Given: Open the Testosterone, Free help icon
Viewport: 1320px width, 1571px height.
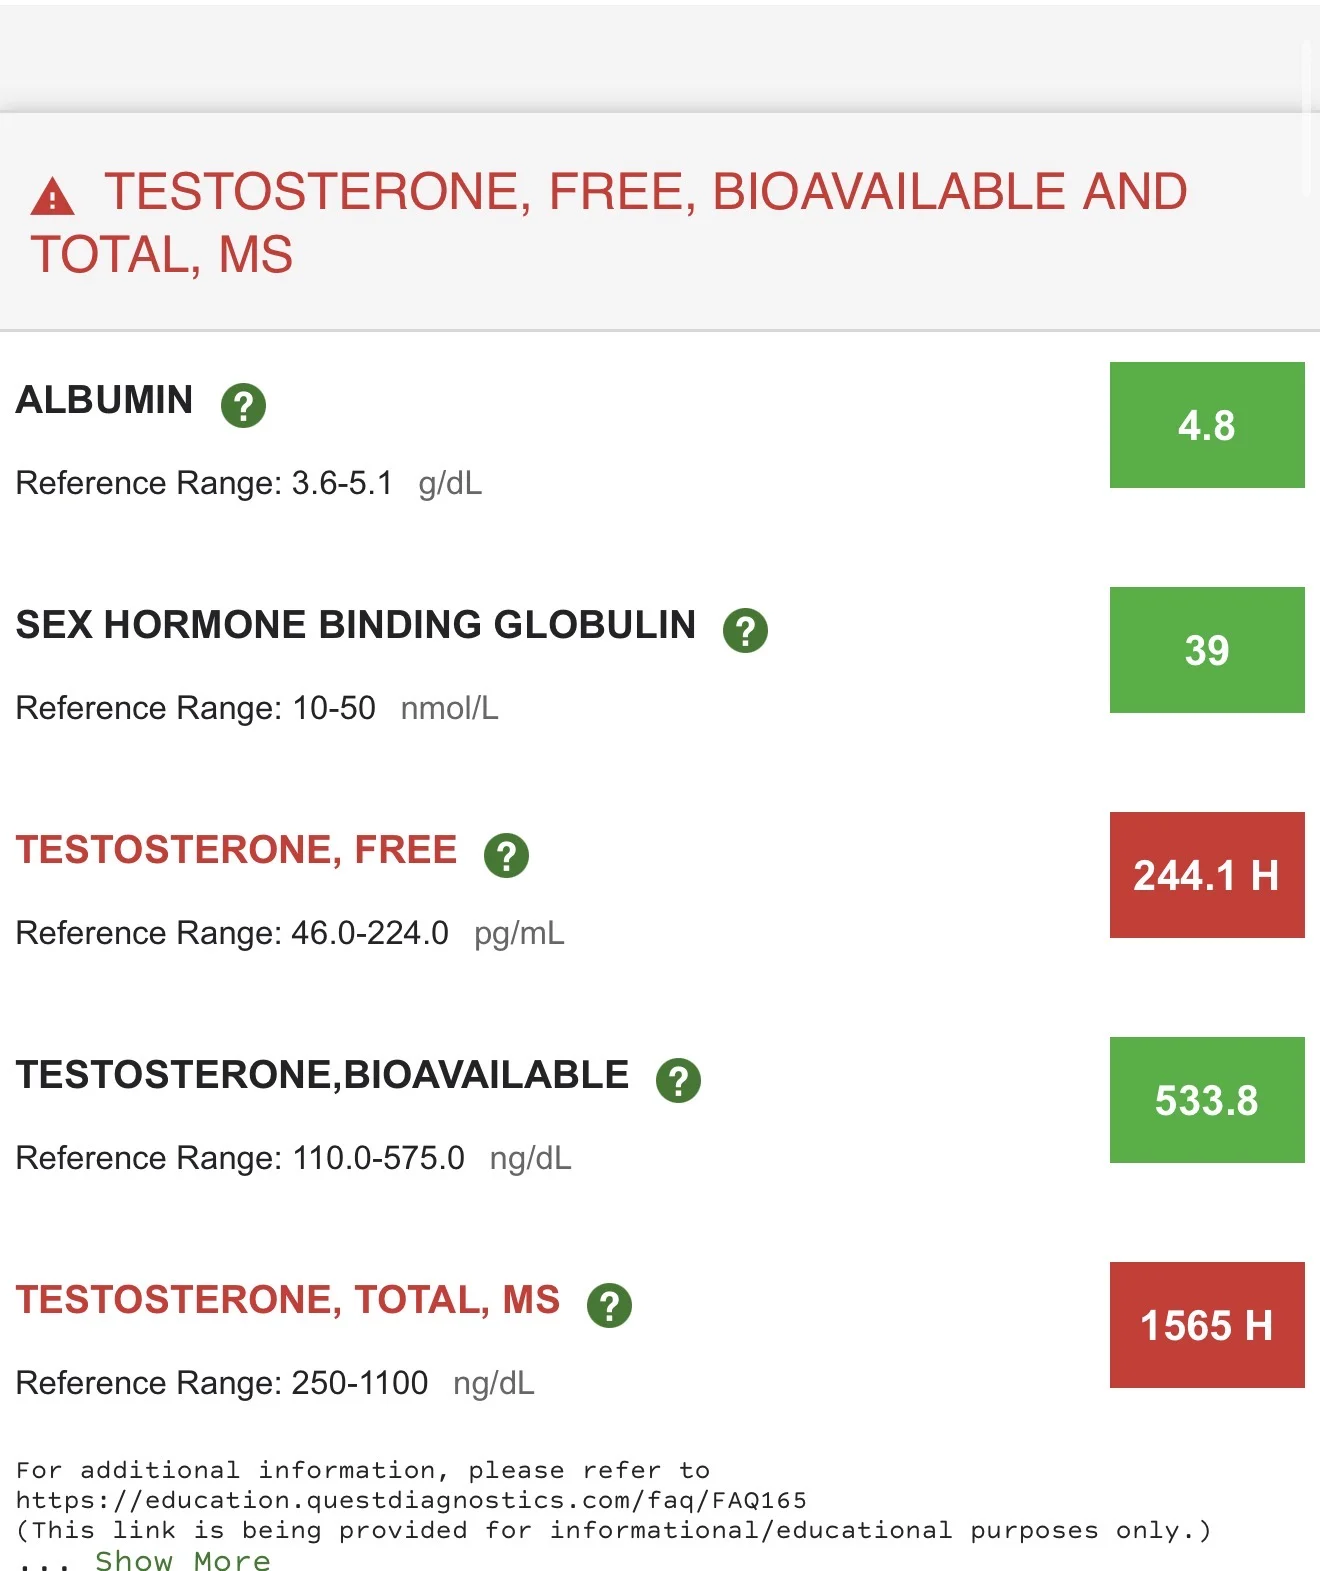Looking at the screenshot, I should (506, 855).
